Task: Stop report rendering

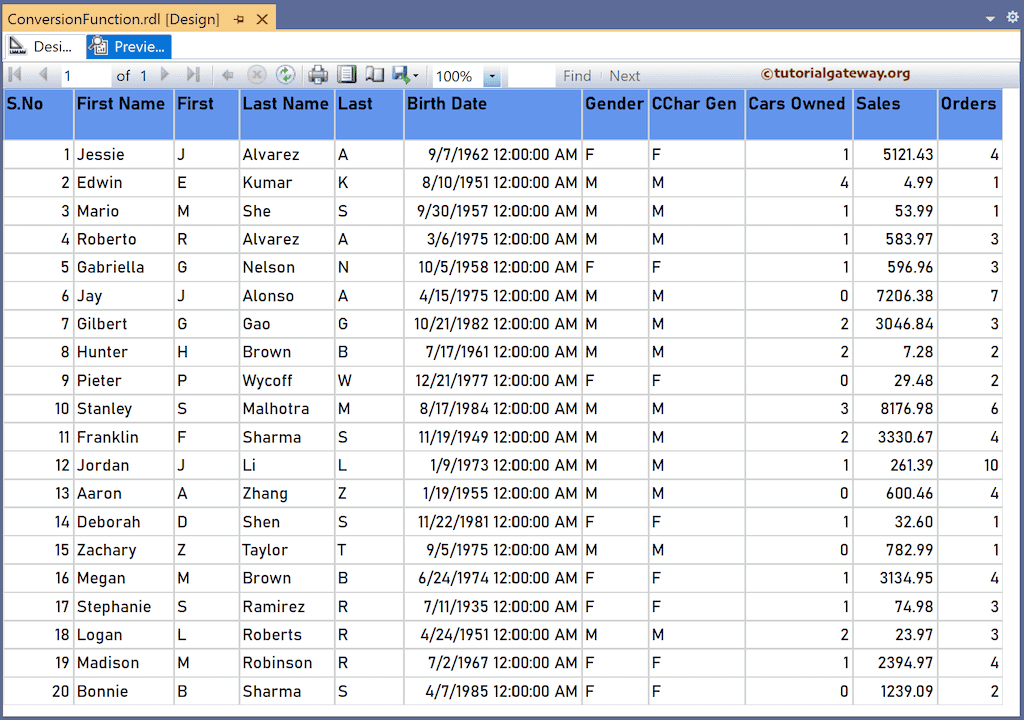Action: 257,75
